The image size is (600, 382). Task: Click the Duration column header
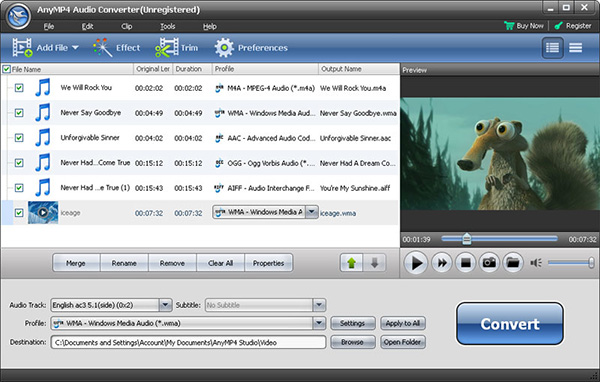[x=192, y=69]
